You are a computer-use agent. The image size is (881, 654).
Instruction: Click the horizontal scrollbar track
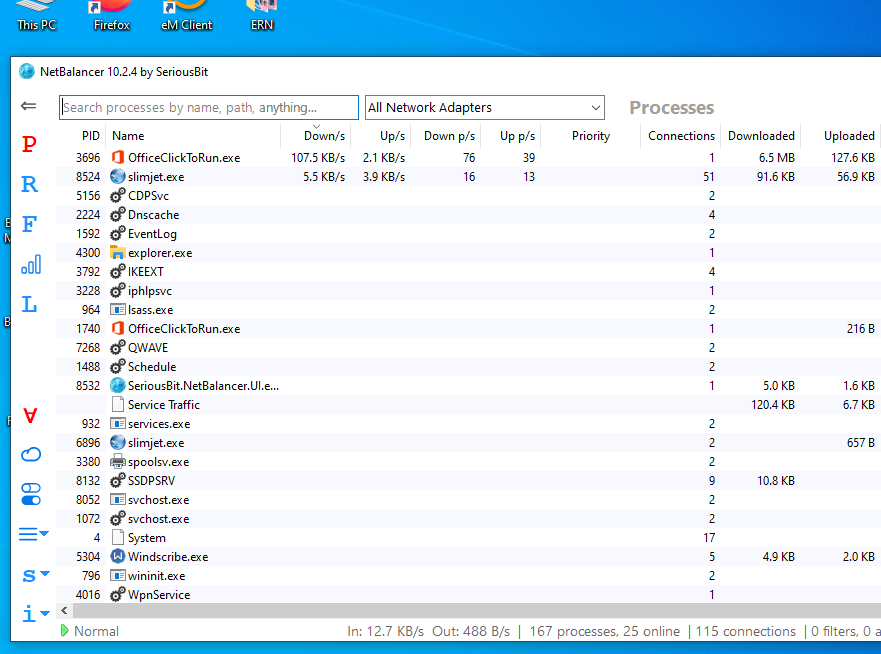pos(476,611)
